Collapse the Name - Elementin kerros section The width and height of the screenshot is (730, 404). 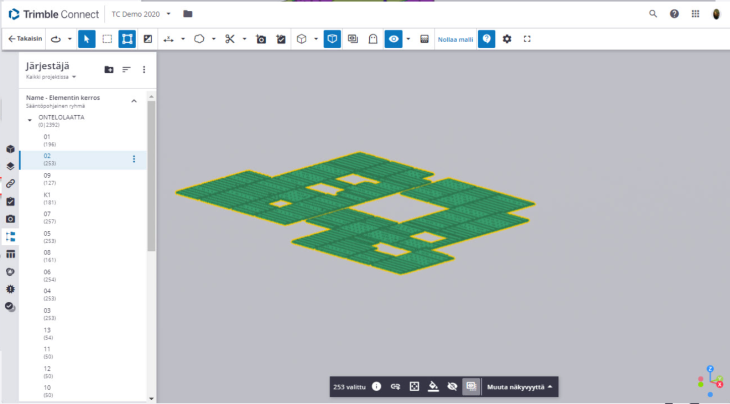134,100
